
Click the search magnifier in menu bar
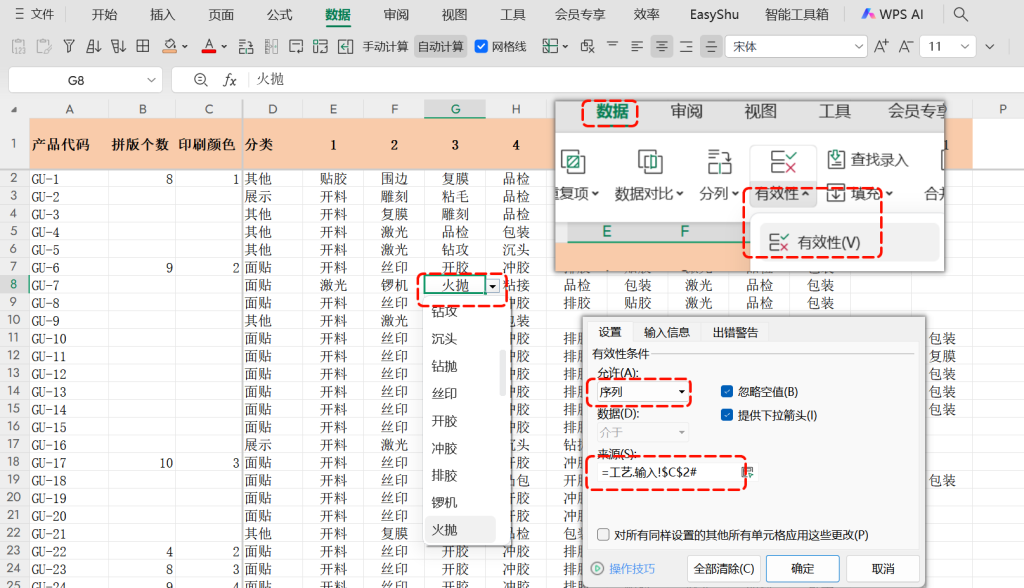960,14
